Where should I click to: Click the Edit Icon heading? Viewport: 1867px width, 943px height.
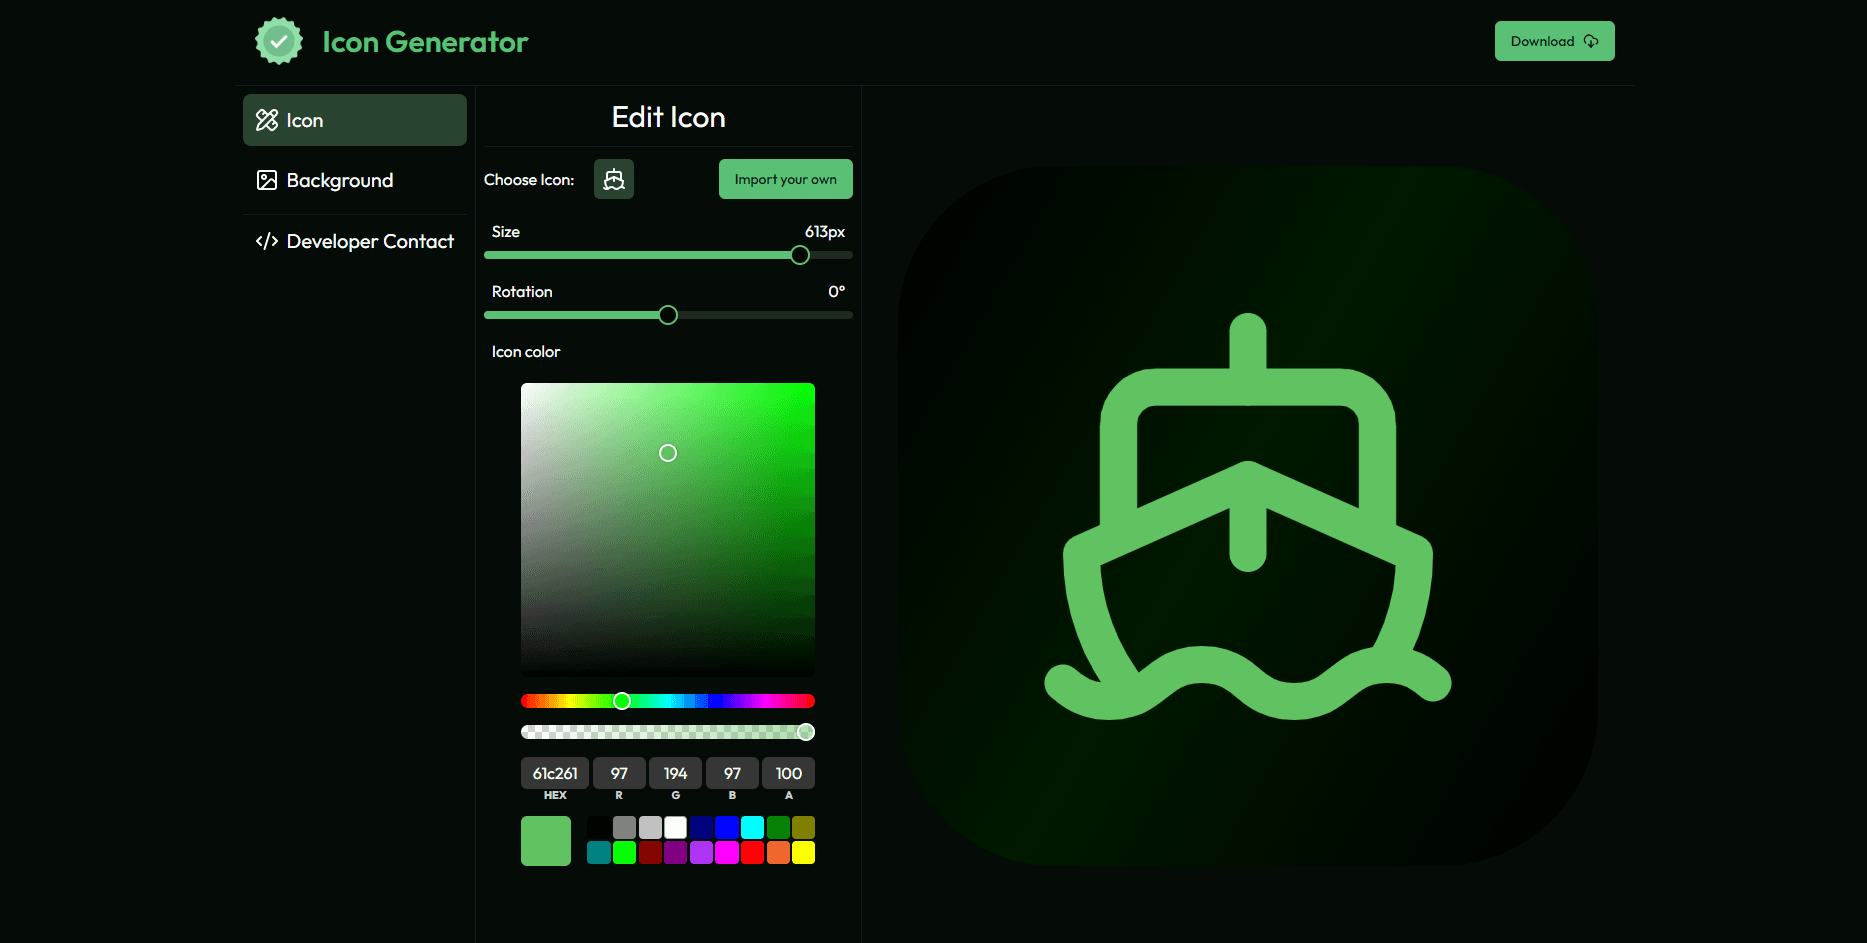[x=668, y=117]
